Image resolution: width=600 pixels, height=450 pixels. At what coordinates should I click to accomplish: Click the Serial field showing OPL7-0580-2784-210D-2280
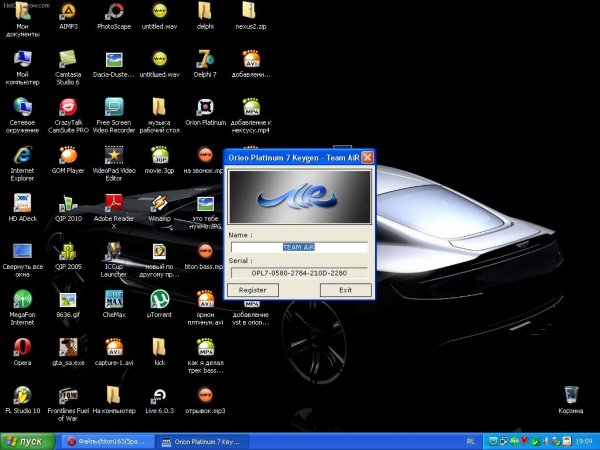(x=299, y=273)
